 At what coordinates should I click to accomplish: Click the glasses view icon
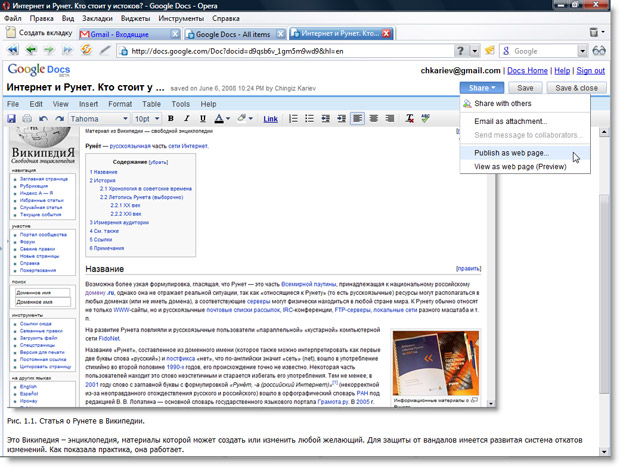pyautogui.click(x=599, y=51)
